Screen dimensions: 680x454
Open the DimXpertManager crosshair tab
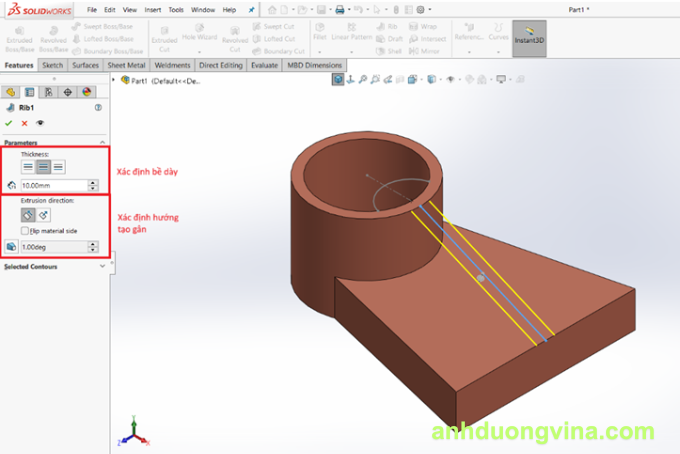[67, 91]
